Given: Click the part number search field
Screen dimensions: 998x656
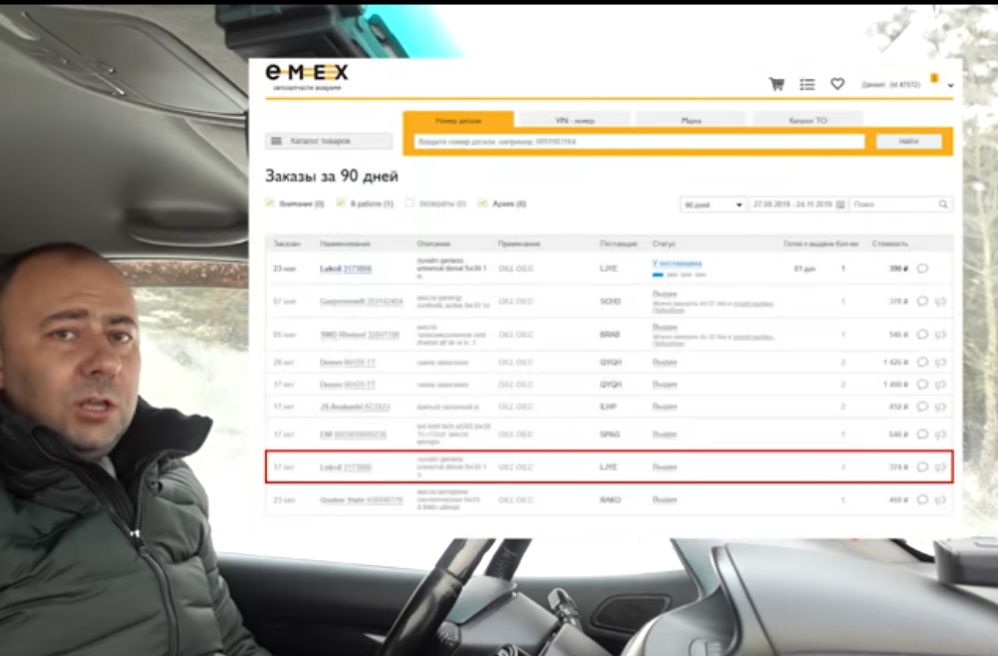Looking at the screenshot, I should tap(639, 142).
